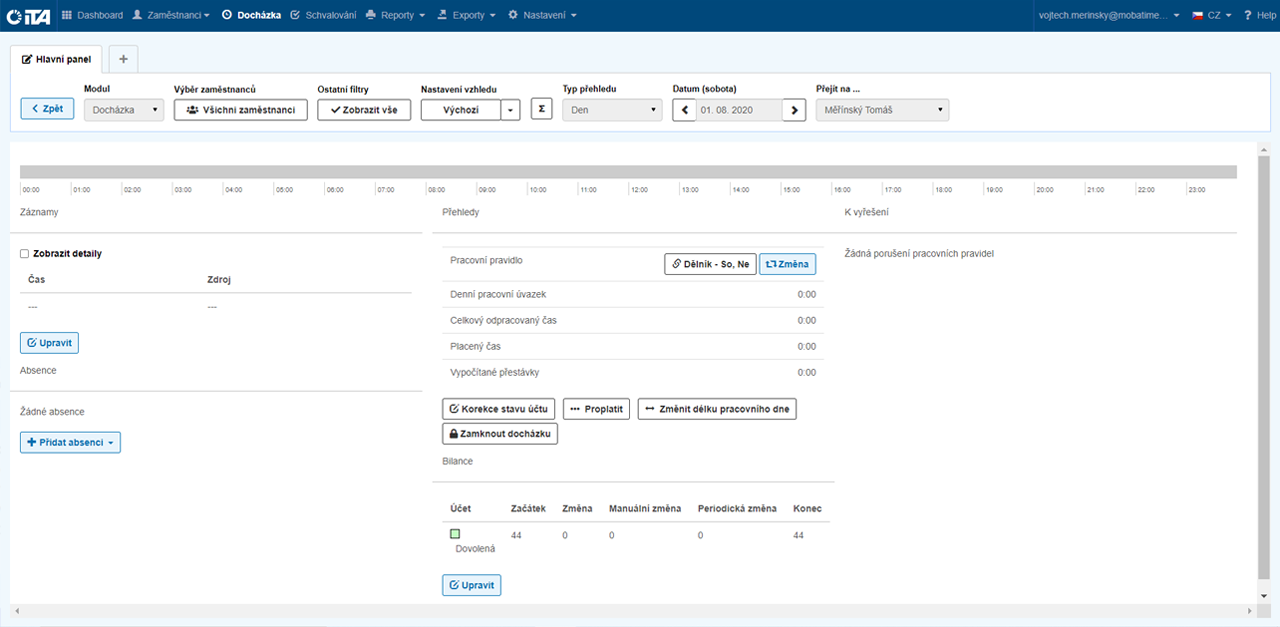
Task: Click the plus icon to add new tab
Action: point(123,59)
